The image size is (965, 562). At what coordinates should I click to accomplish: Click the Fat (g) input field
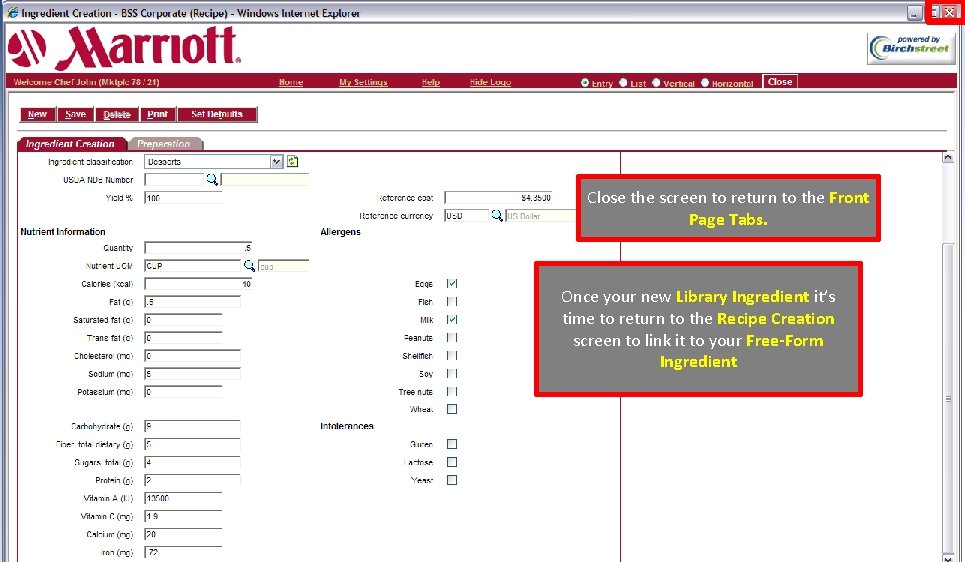(193, 302)
